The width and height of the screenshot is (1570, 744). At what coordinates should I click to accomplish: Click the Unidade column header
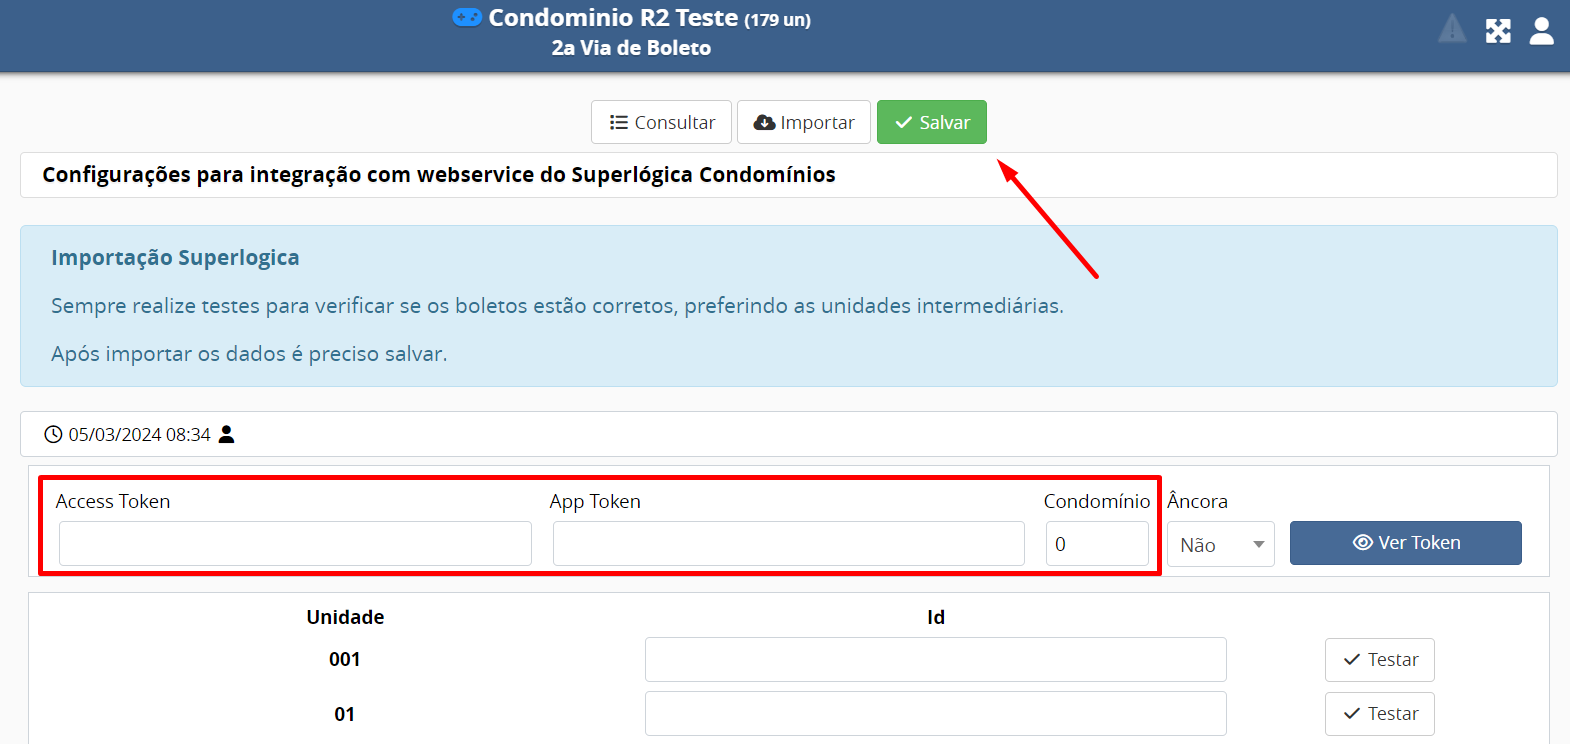click(345, 617)
